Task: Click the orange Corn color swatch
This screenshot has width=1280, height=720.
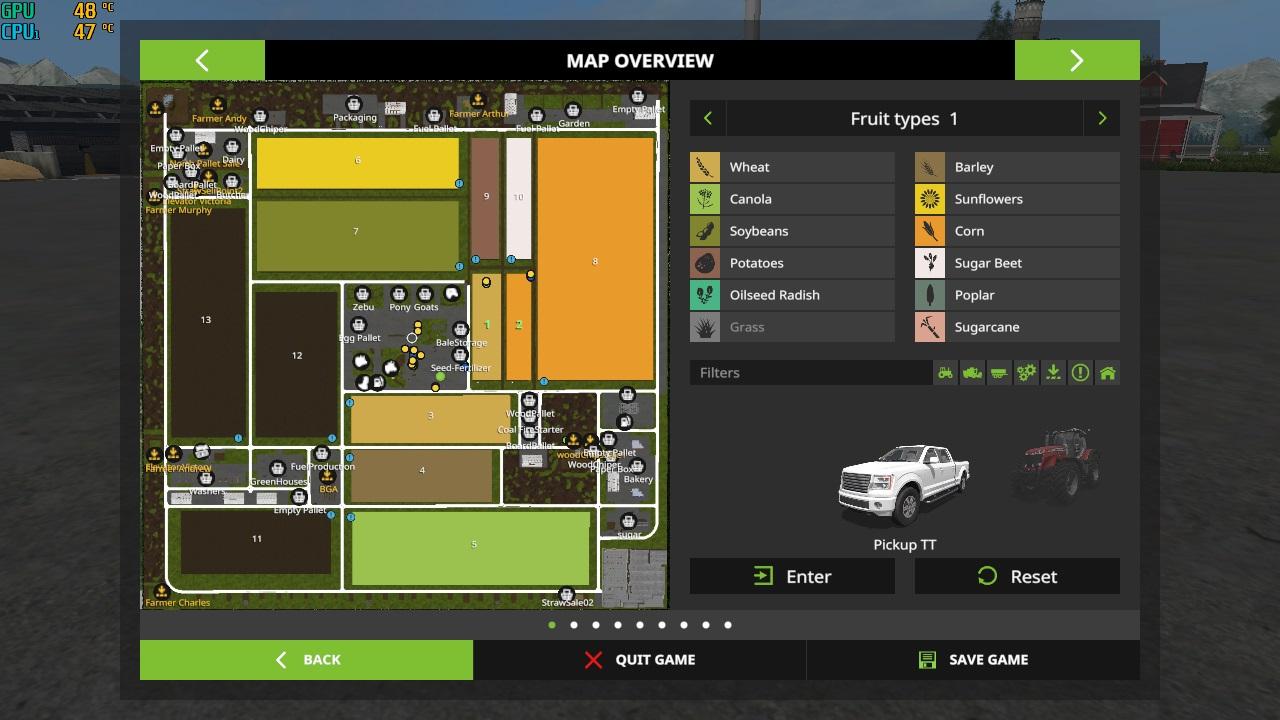Action: 930,231
